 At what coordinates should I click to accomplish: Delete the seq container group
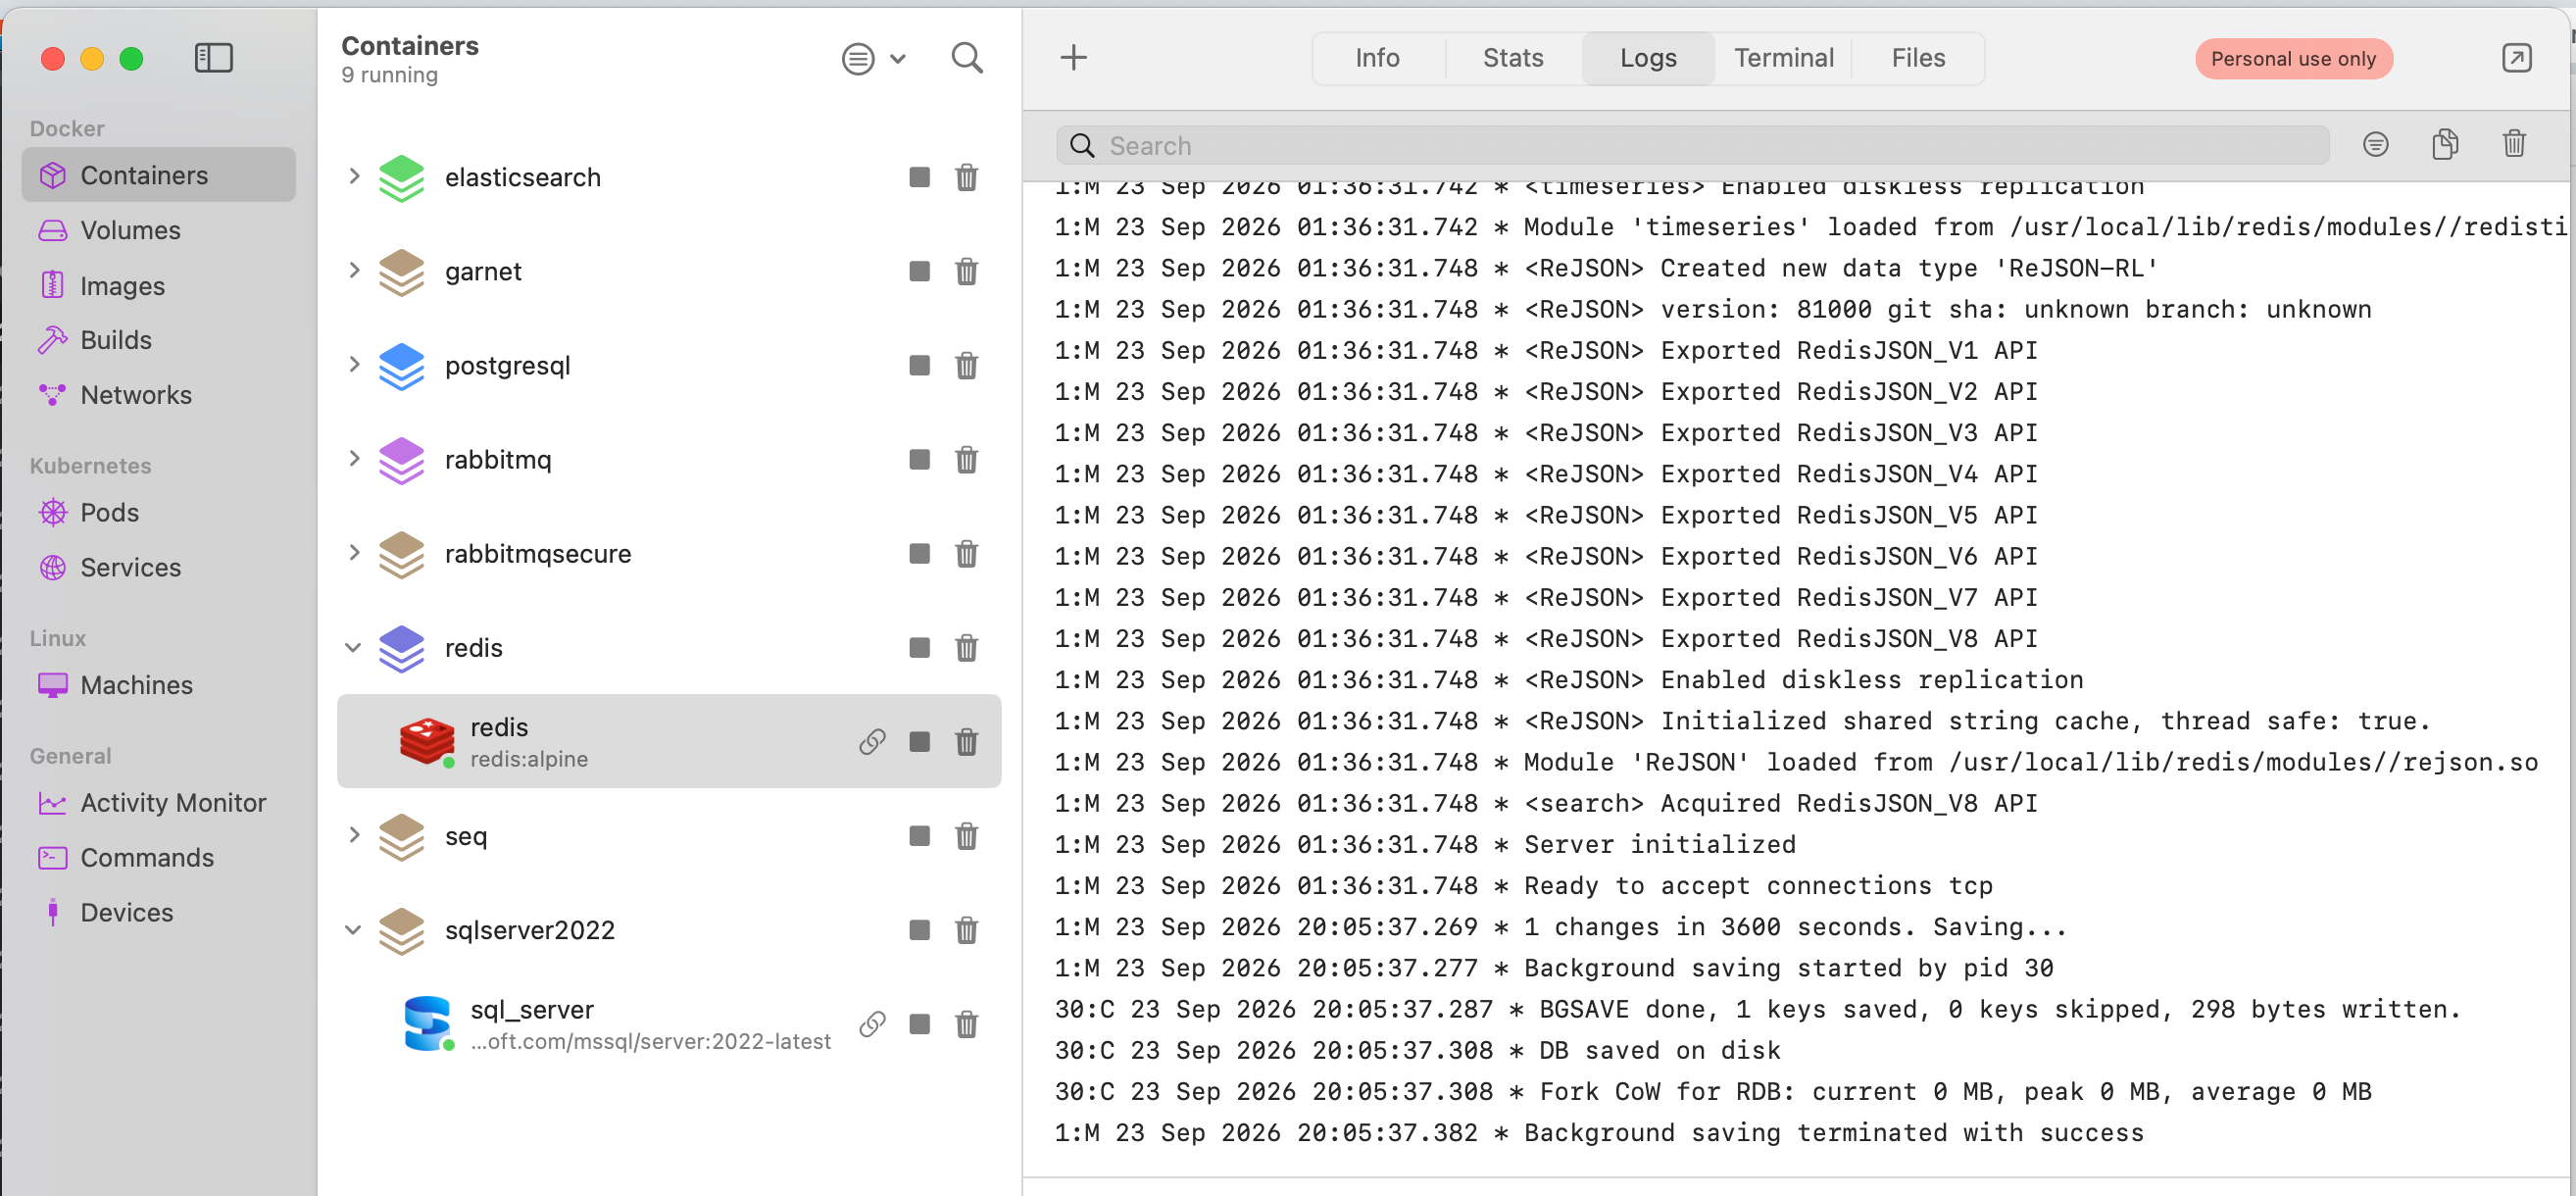[x=966, y=835]
